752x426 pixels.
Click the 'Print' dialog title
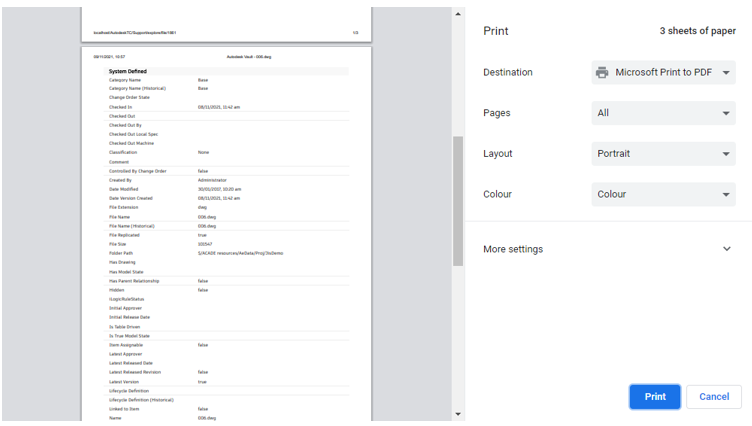click(x=495, y=31)
